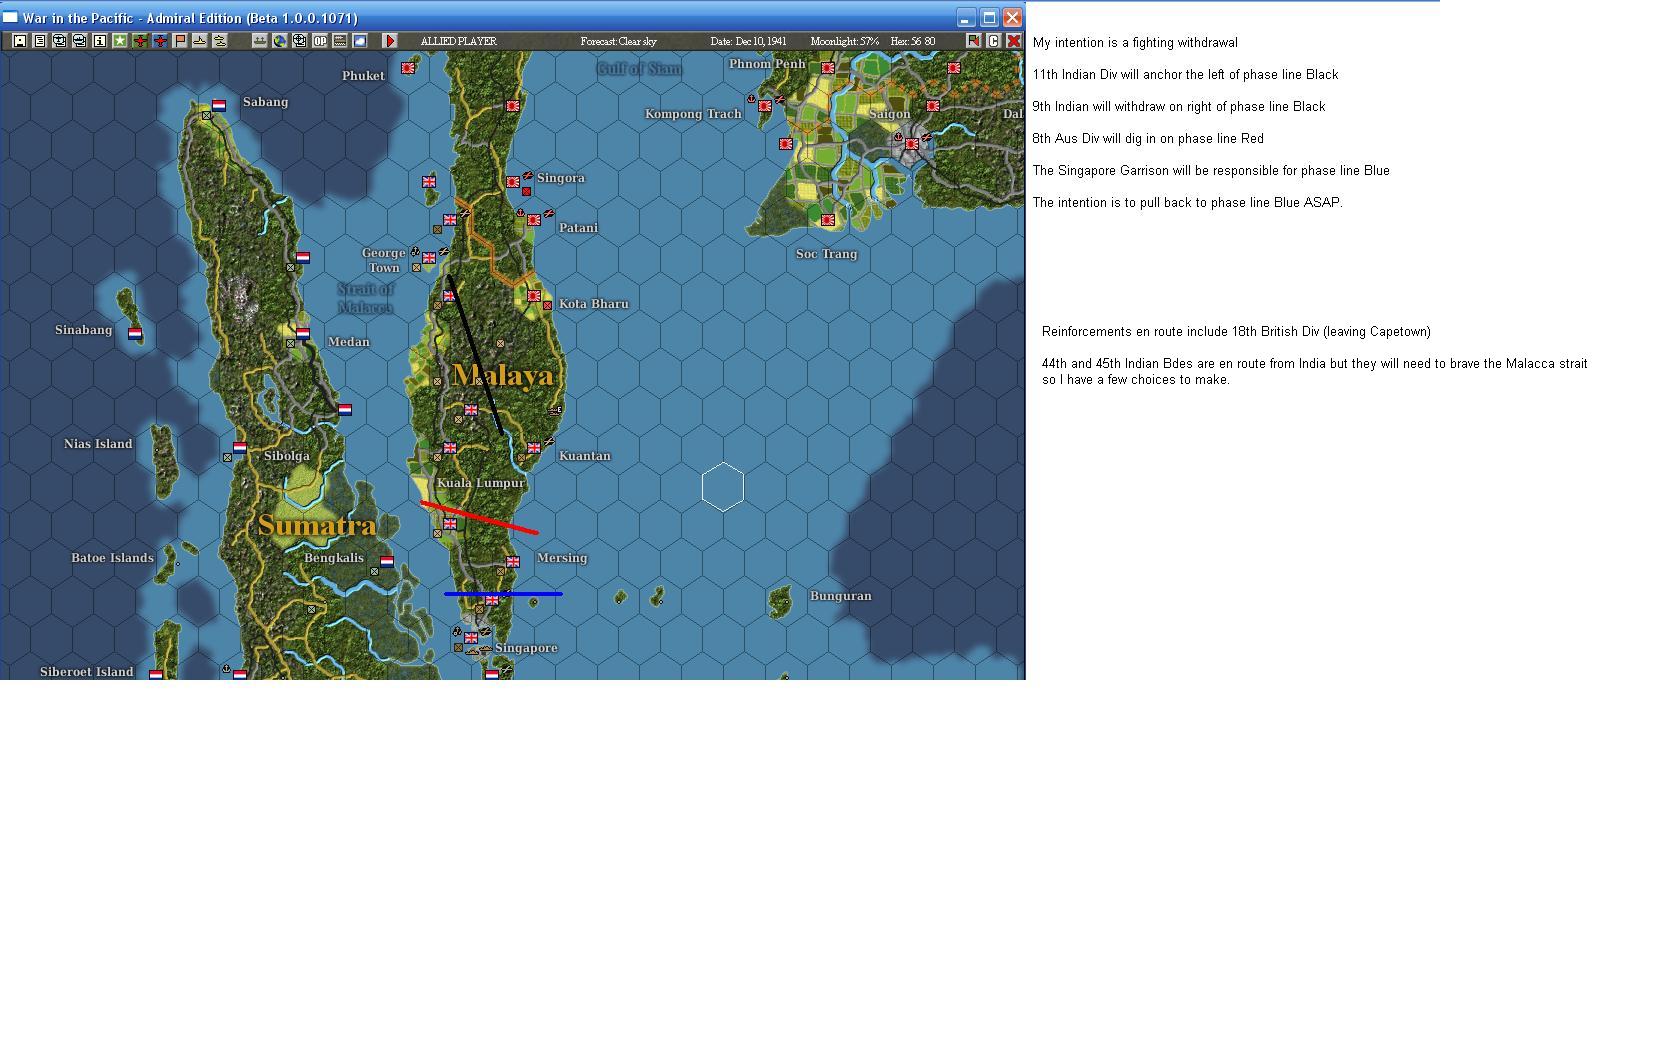1680x1050 pixels.
Task: Select the British flag at Singapore
Action: [x=471, y=637]
